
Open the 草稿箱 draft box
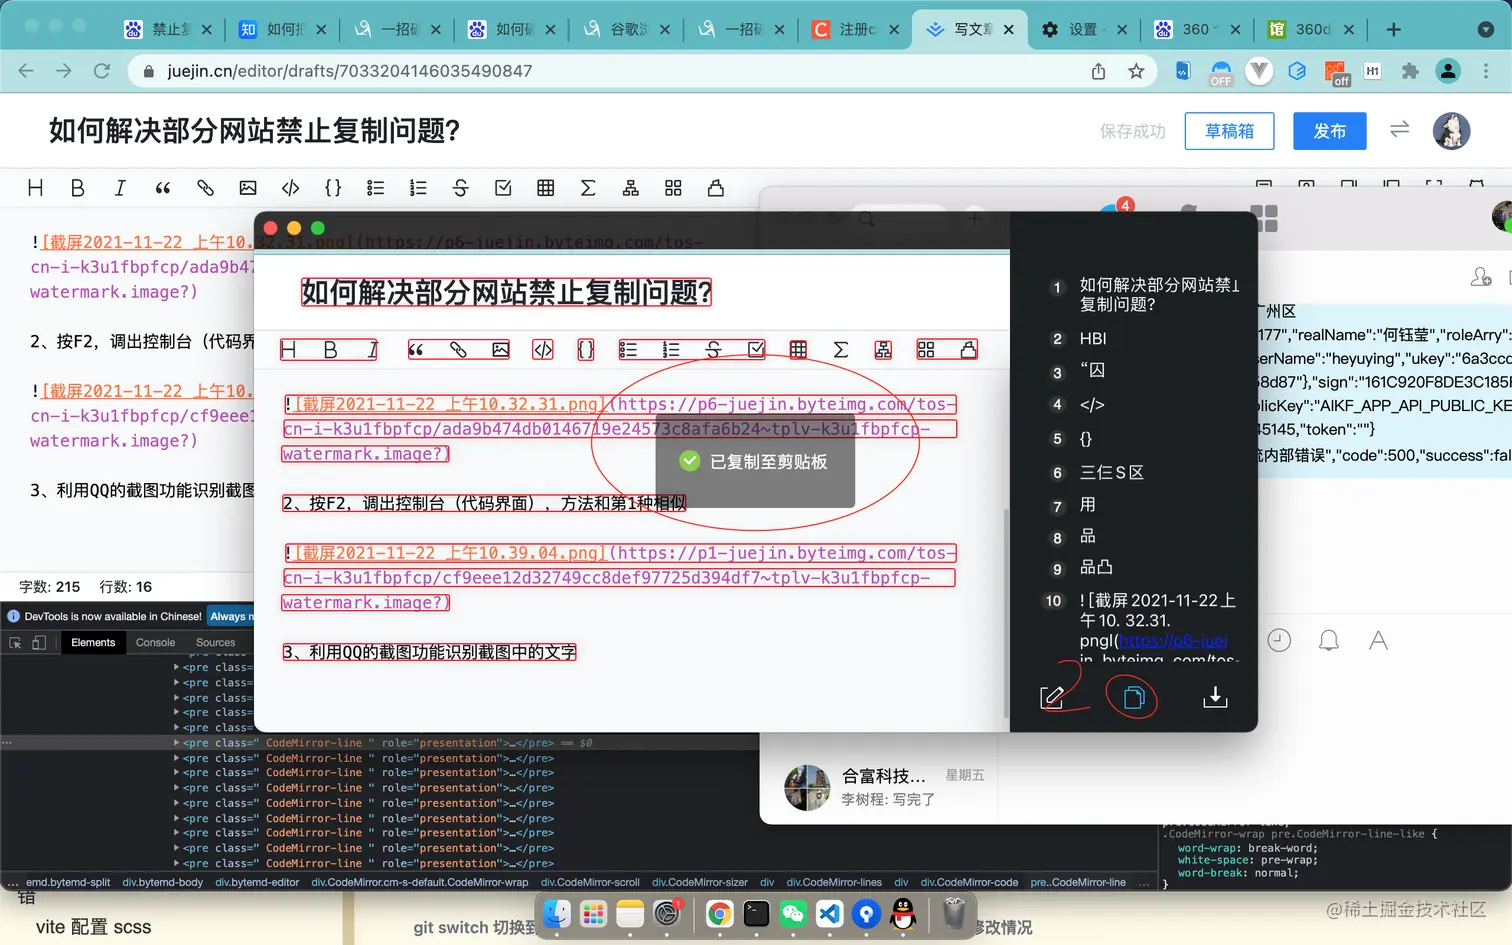(x=1229, y=131)
